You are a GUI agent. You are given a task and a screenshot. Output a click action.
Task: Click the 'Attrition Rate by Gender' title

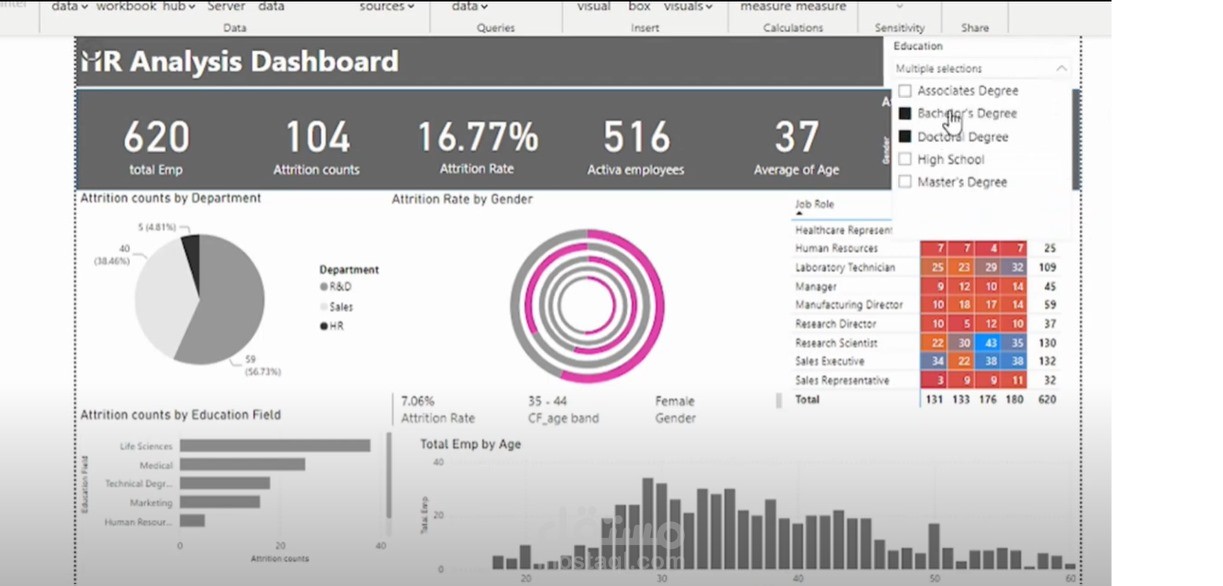coord(462,199)
